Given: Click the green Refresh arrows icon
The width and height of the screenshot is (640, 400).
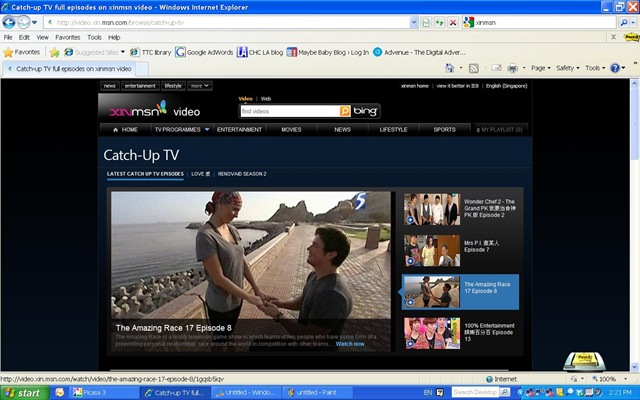Looking at the screenshot, I should click(x=439, y=22).
